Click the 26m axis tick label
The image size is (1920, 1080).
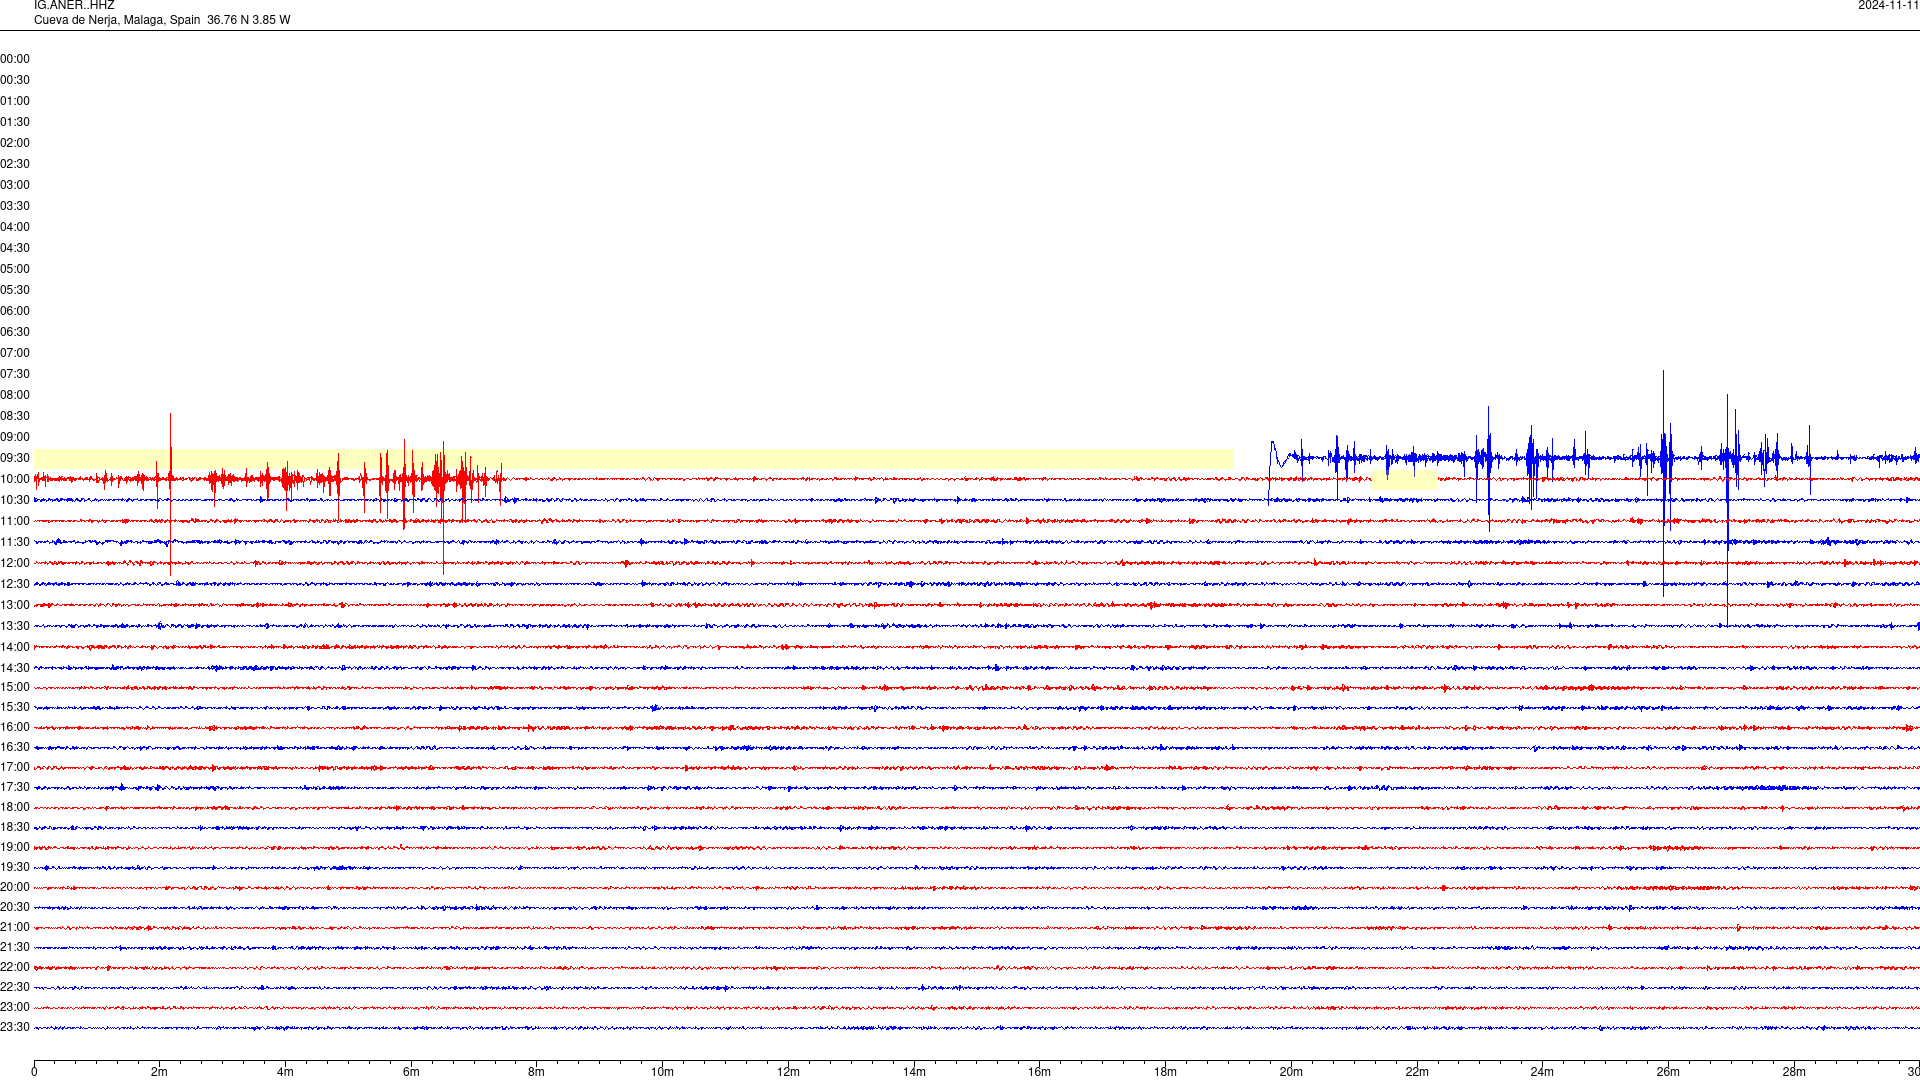pos(1668,1072)
